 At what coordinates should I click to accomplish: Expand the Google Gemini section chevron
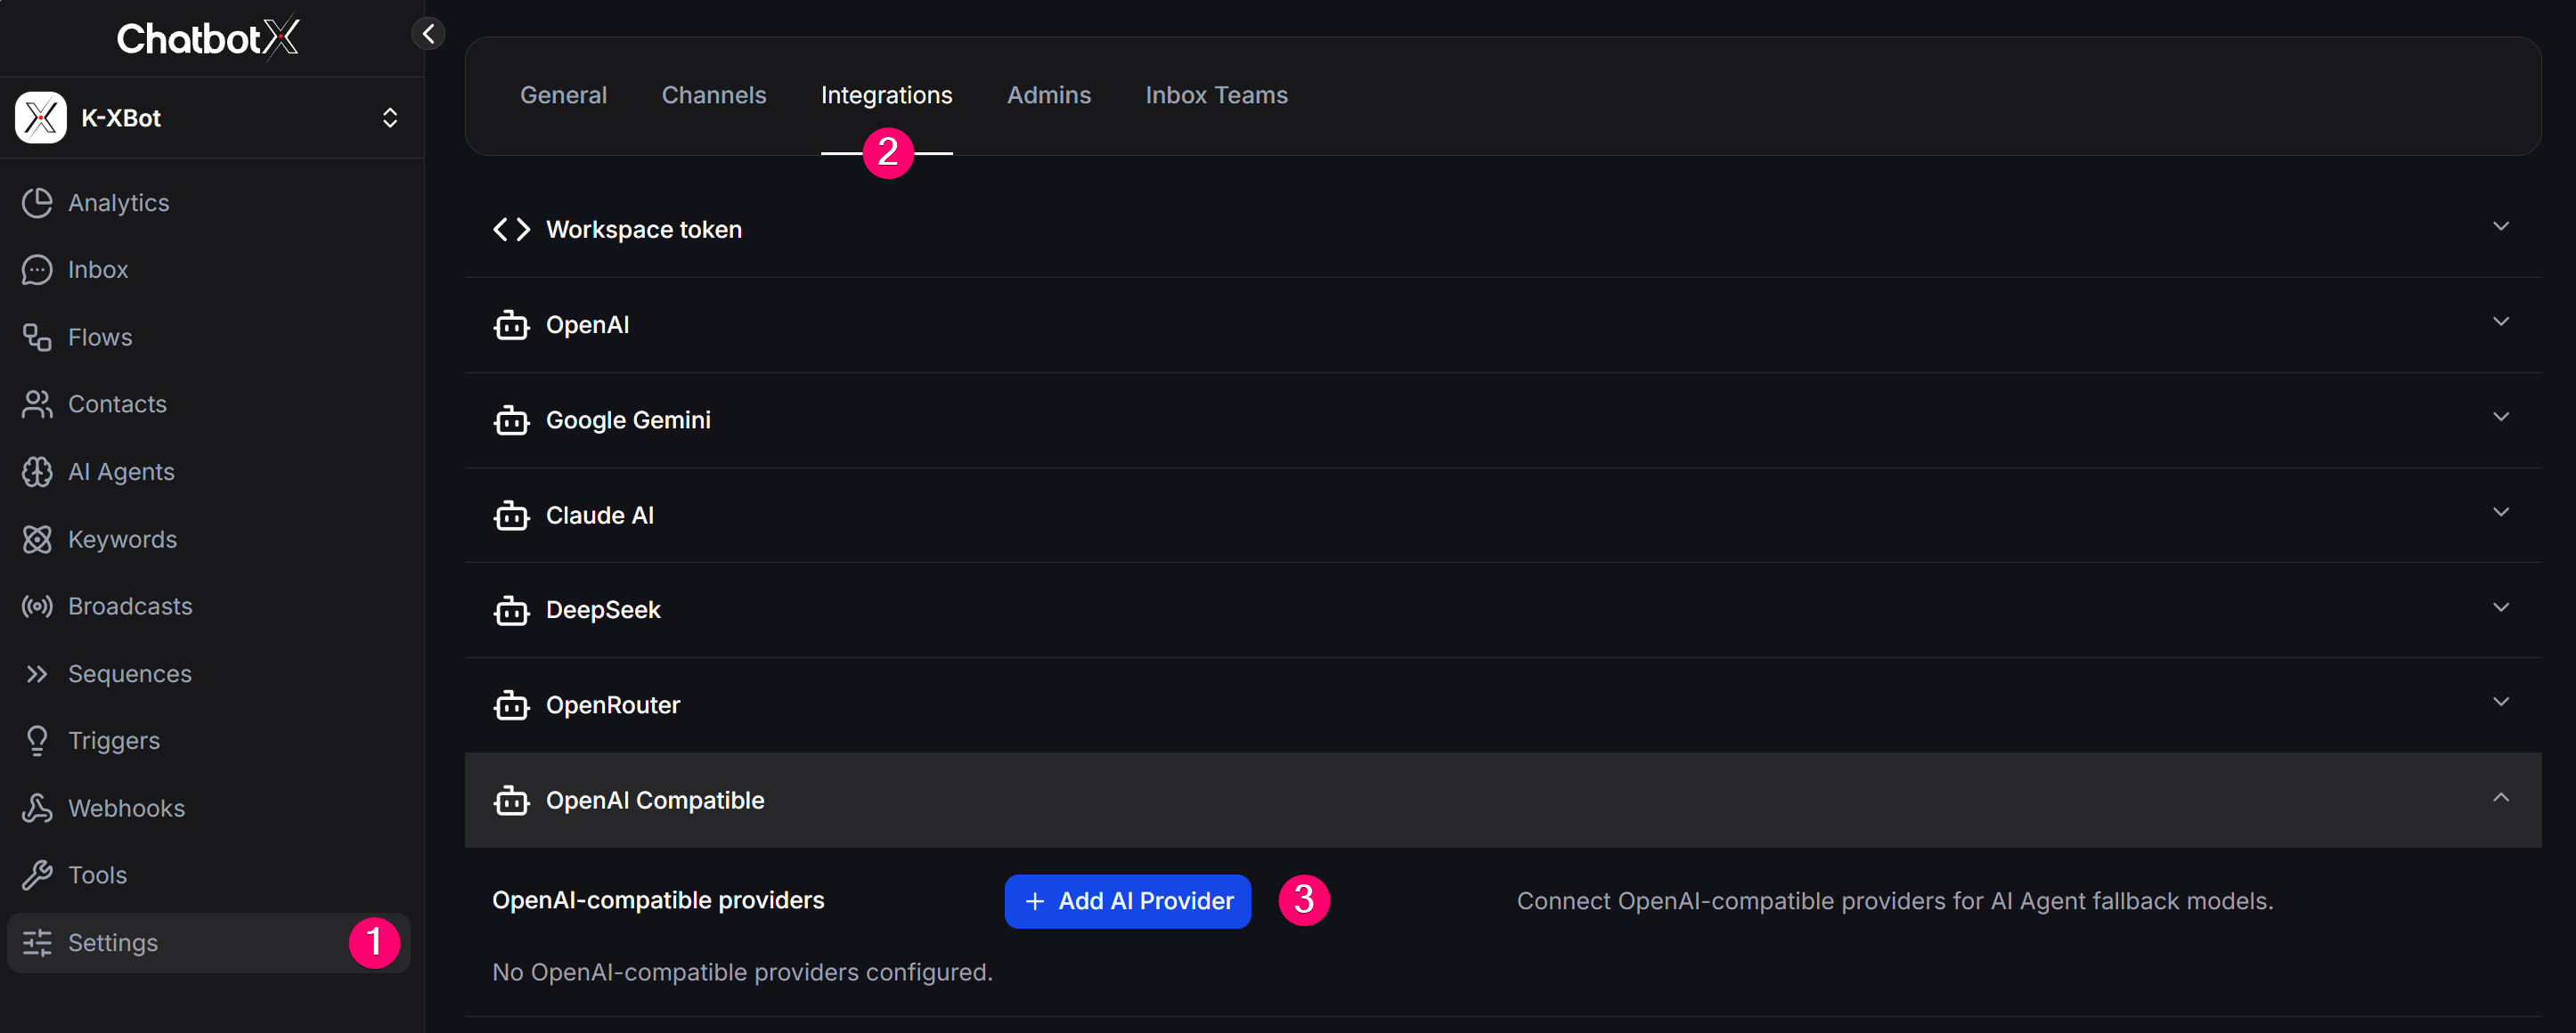tap(2500, 417)
